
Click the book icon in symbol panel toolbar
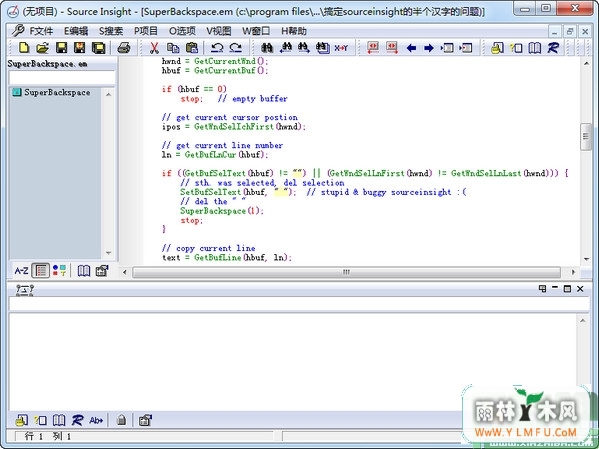(84, 271)
